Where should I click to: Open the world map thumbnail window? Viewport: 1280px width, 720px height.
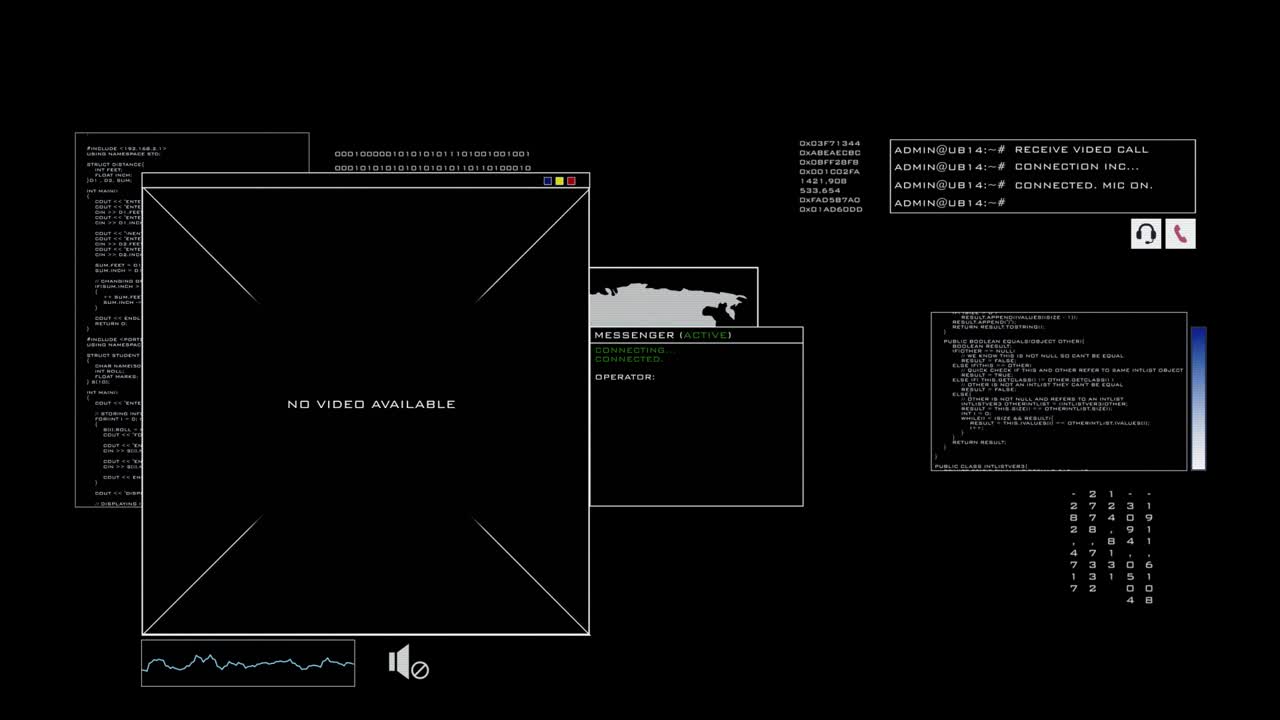[673, 297]
